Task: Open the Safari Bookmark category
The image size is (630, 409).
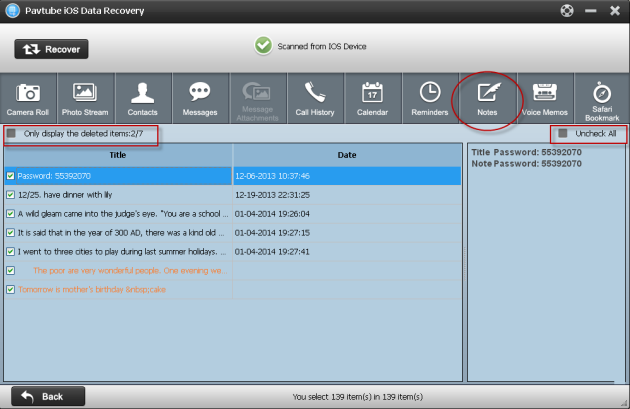Action: tap(602, 98)
